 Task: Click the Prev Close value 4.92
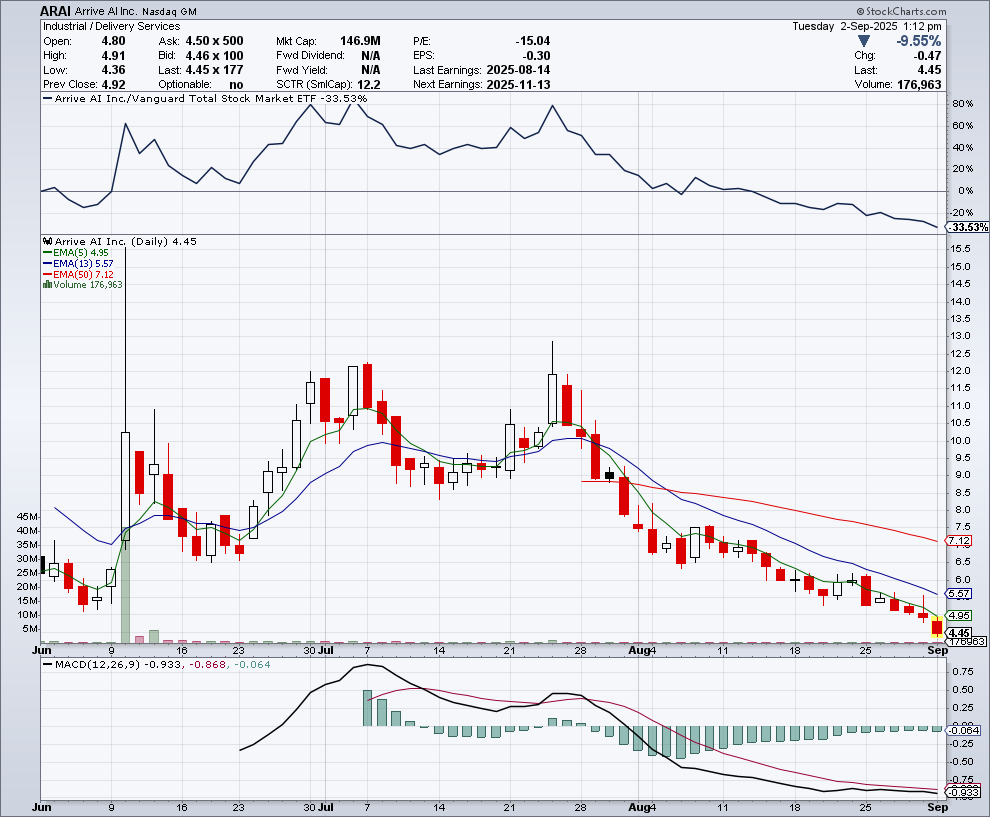point(114,85)
